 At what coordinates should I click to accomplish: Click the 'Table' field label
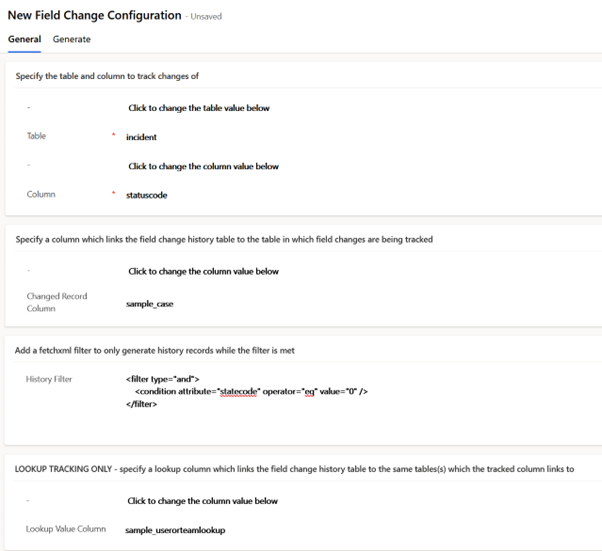pos(36,136)
